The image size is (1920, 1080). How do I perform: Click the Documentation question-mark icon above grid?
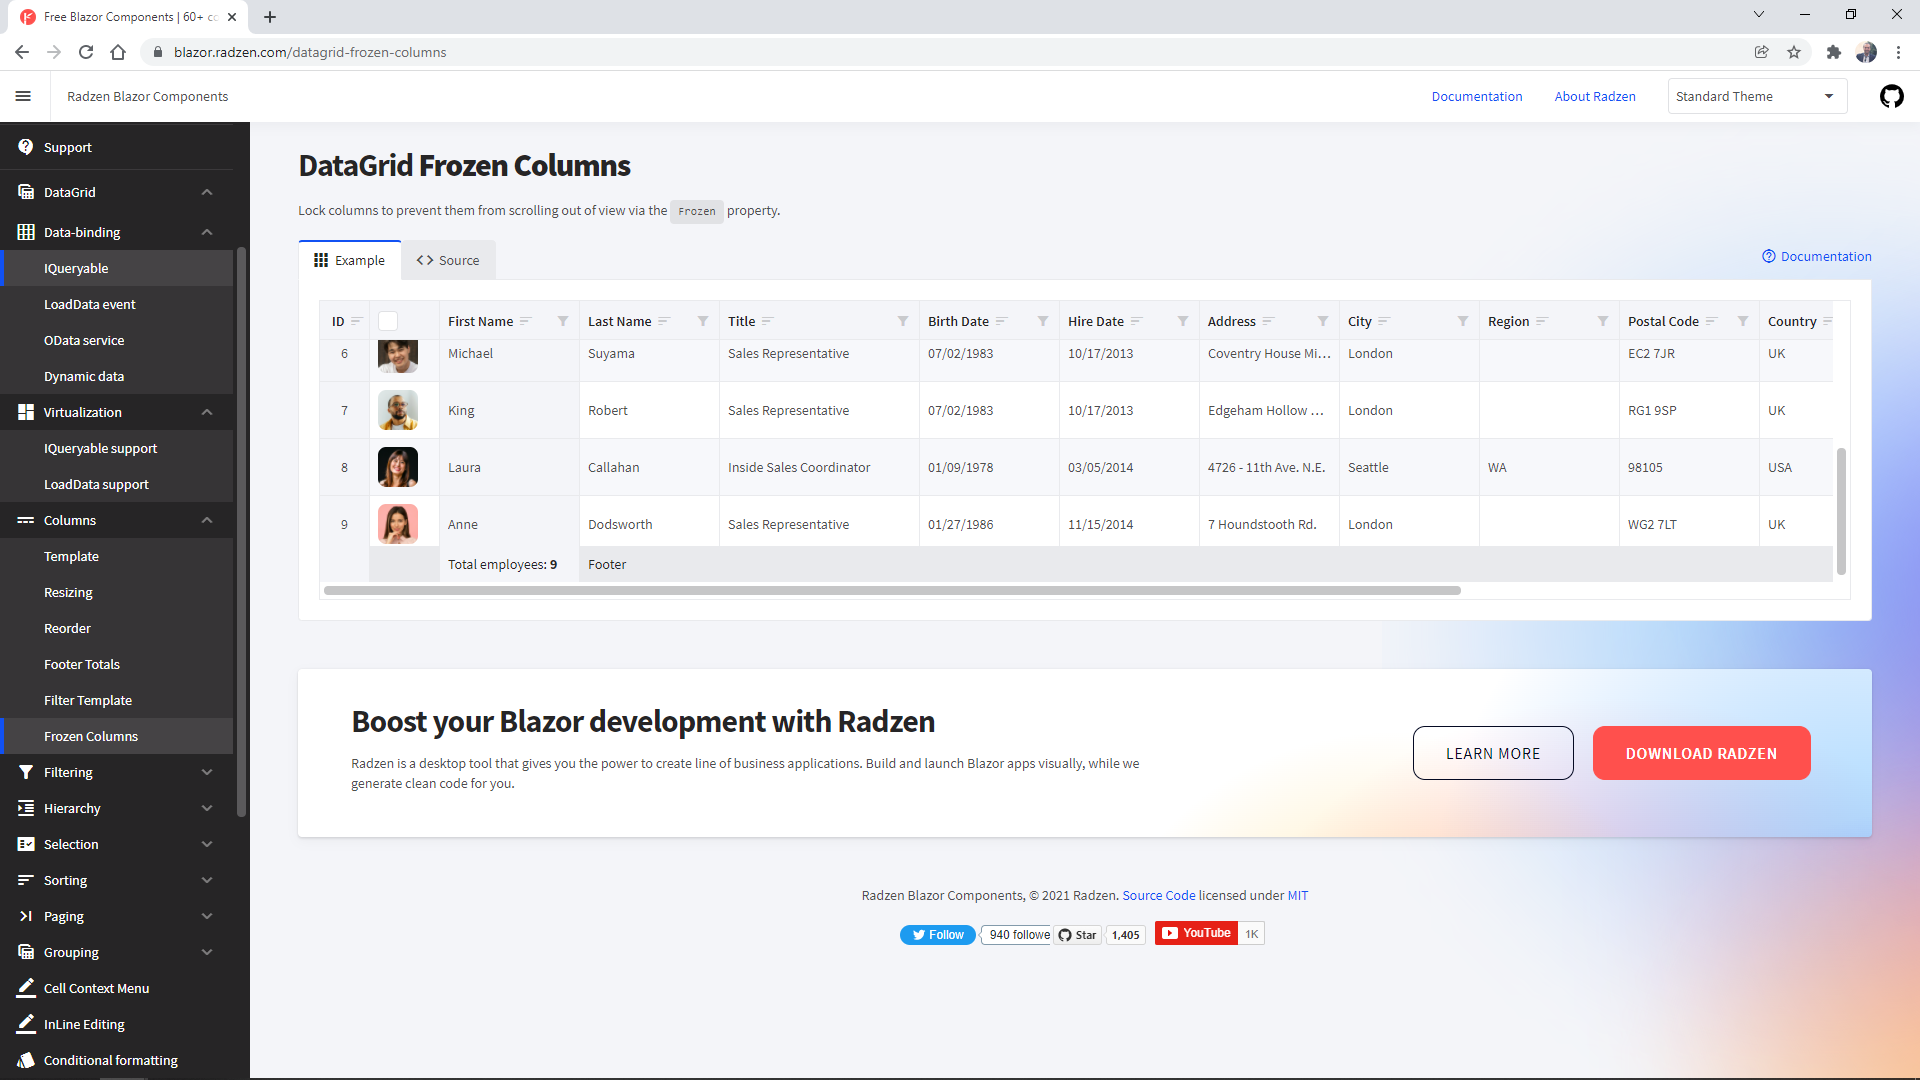pyautogui.click(x=1768, y=256)
